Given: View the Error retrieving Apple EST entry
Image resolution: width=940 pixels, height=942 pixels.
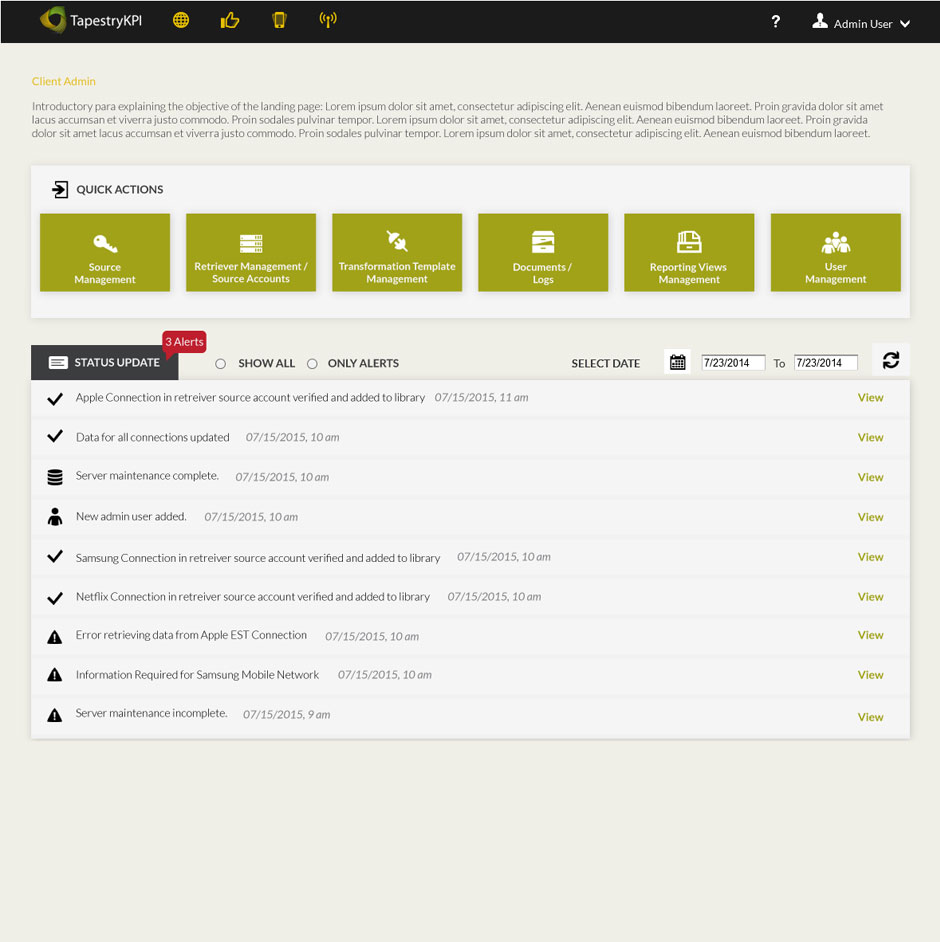Looking at the screenshot, I should (870, 635).
